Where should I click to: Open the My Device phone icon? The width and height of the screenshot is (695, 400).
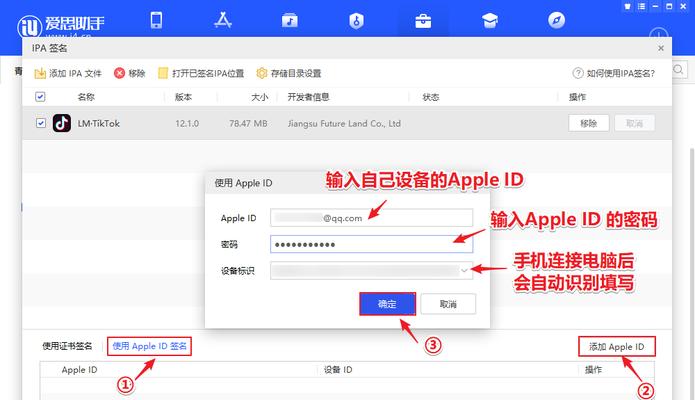coord(156,20)
